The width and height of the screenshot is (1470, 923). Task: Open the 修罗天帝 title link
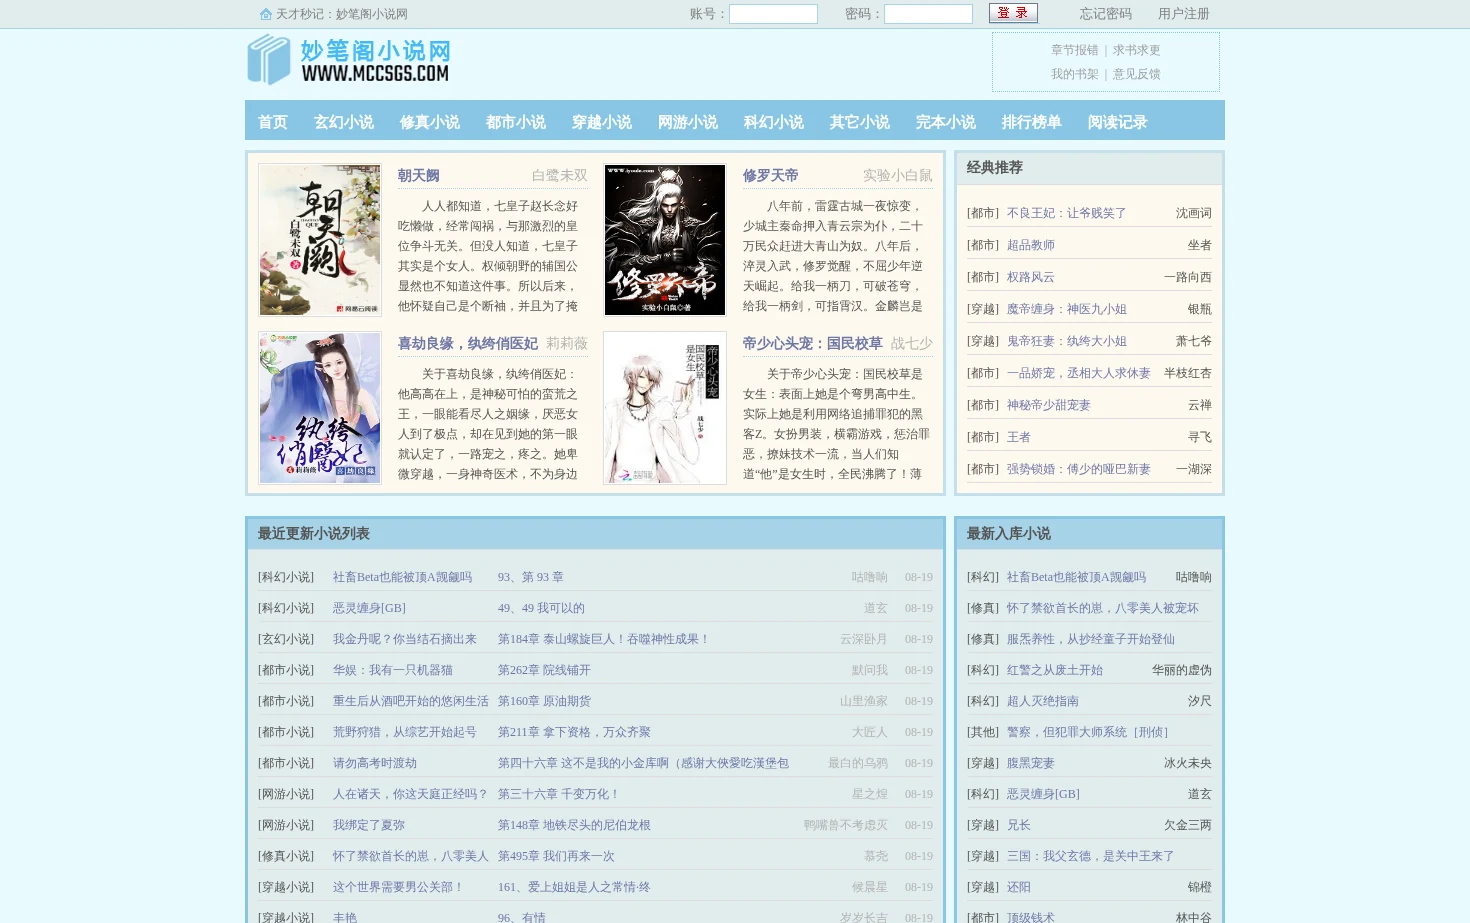(771, 176)
